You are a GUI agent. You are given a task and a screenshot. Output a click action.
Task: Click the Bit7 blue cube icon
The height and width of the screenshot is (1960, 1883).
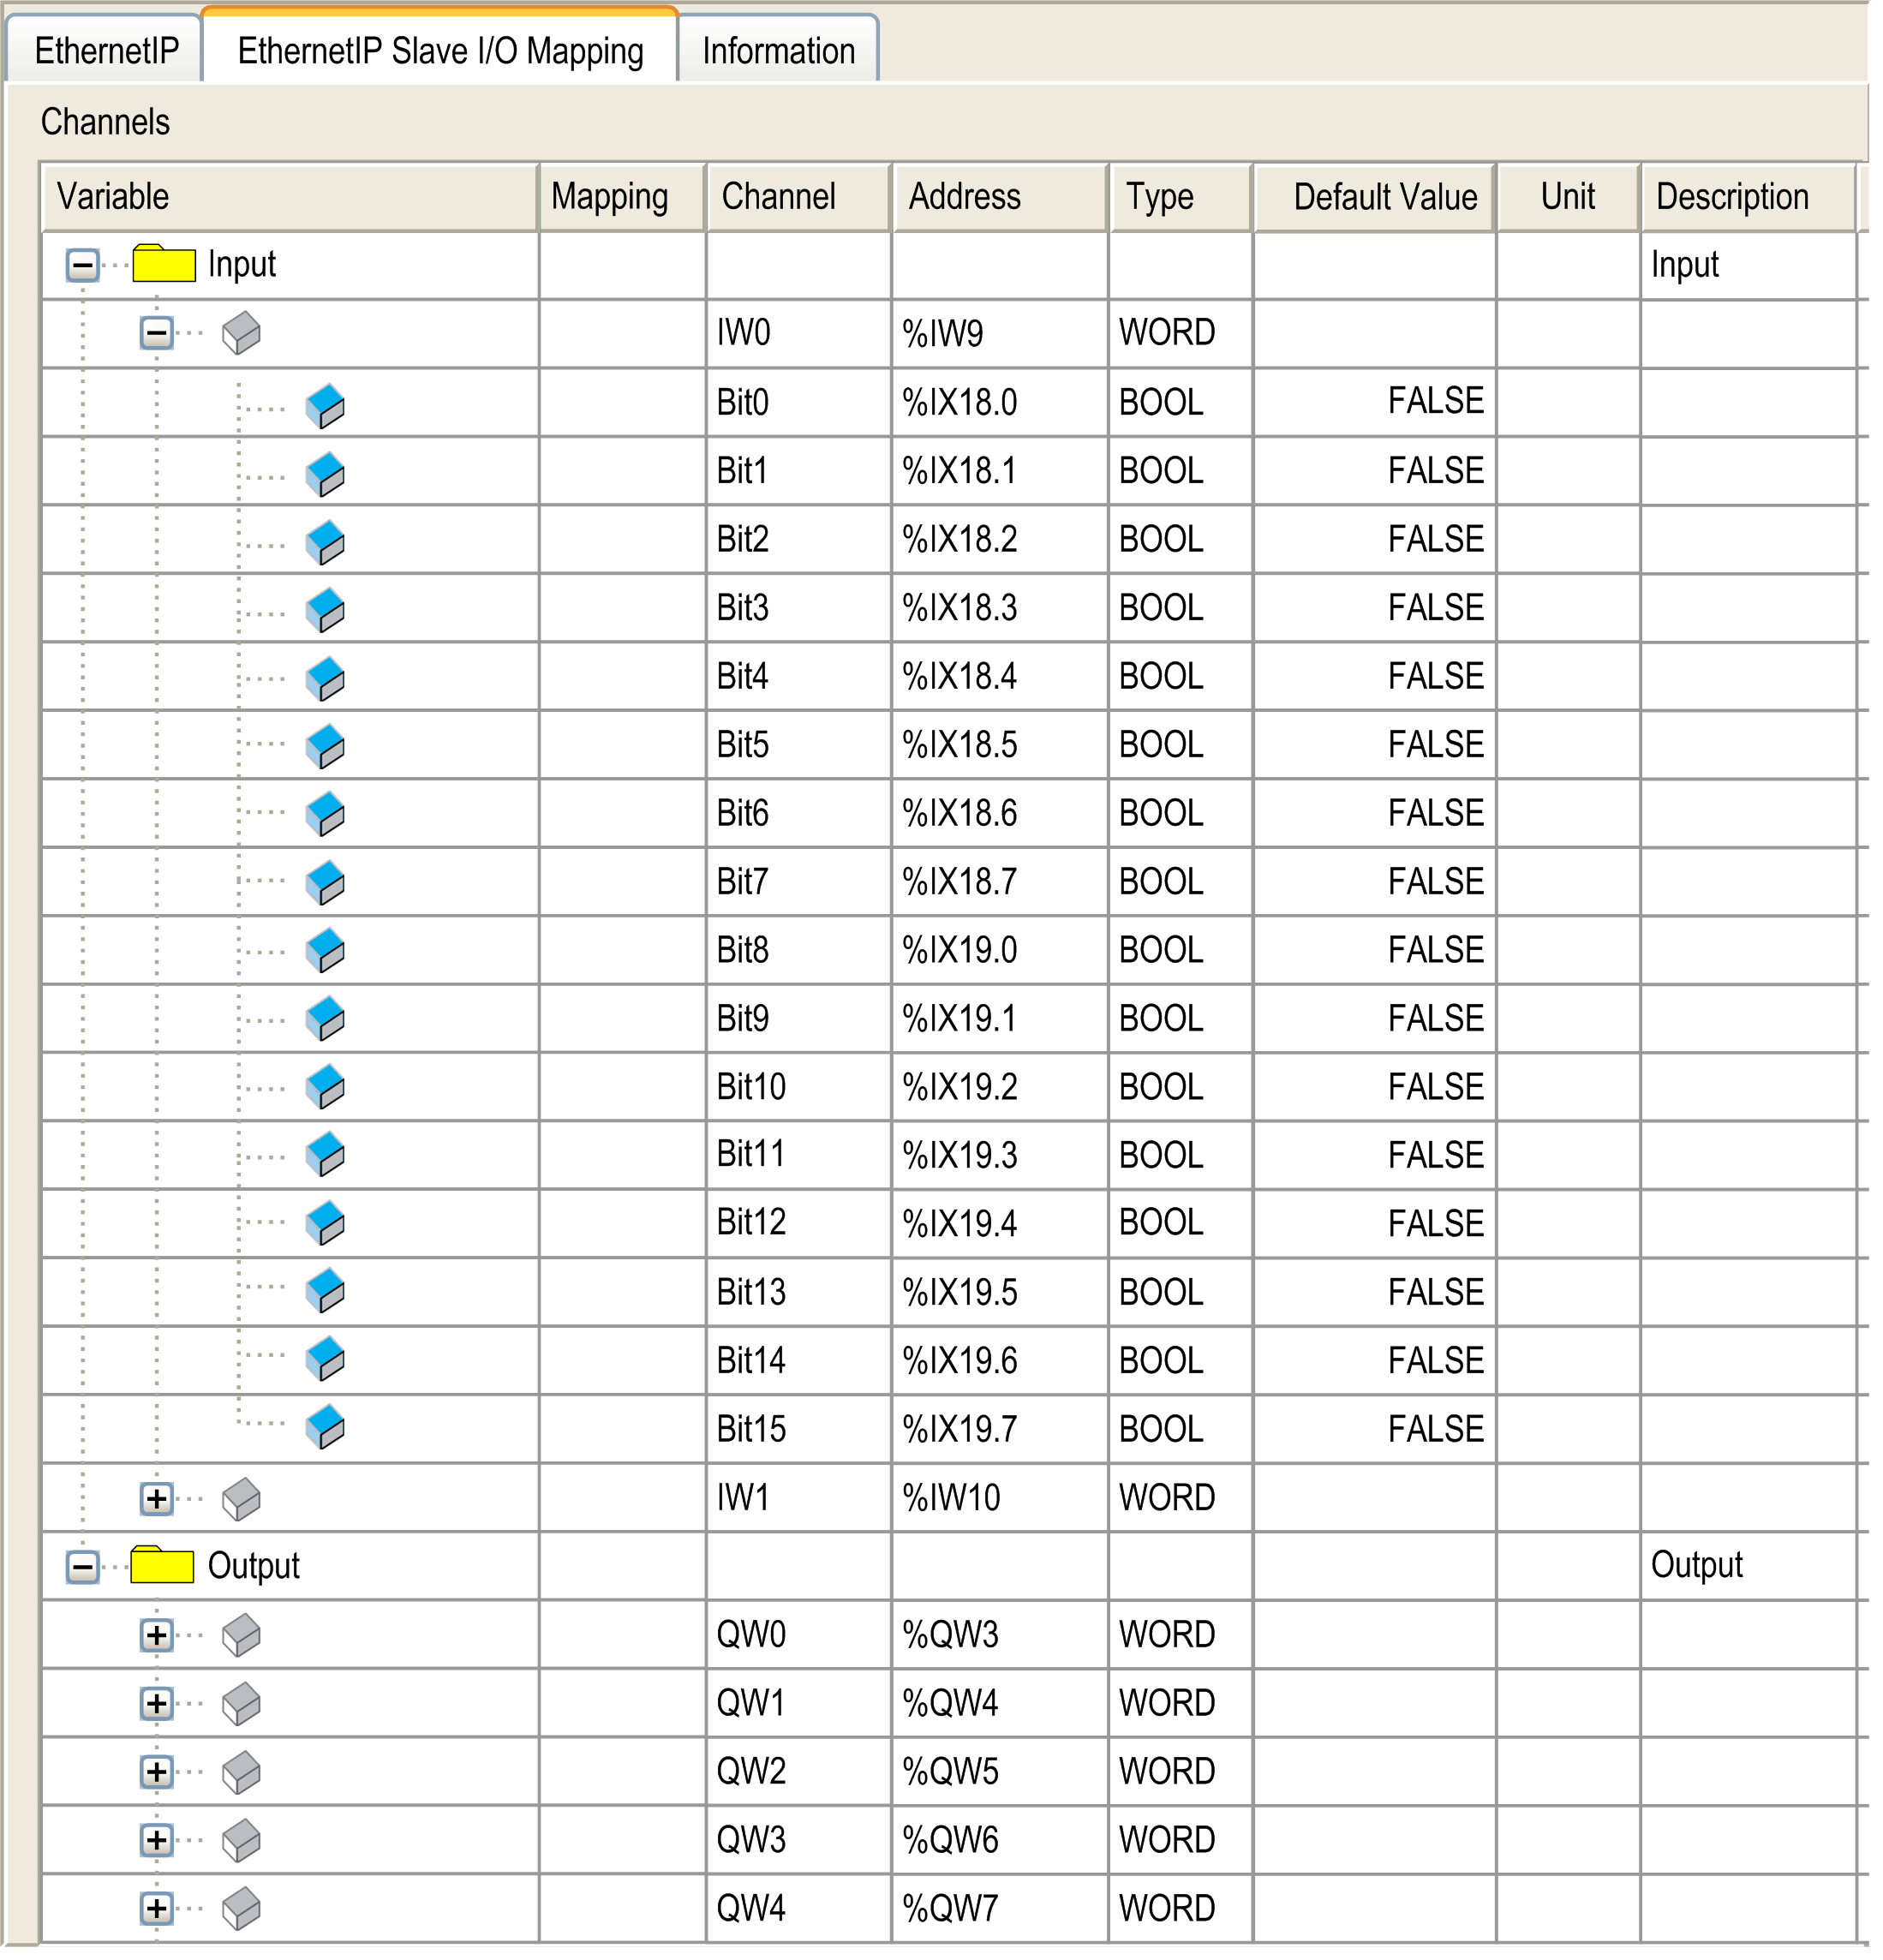point(325,881)
